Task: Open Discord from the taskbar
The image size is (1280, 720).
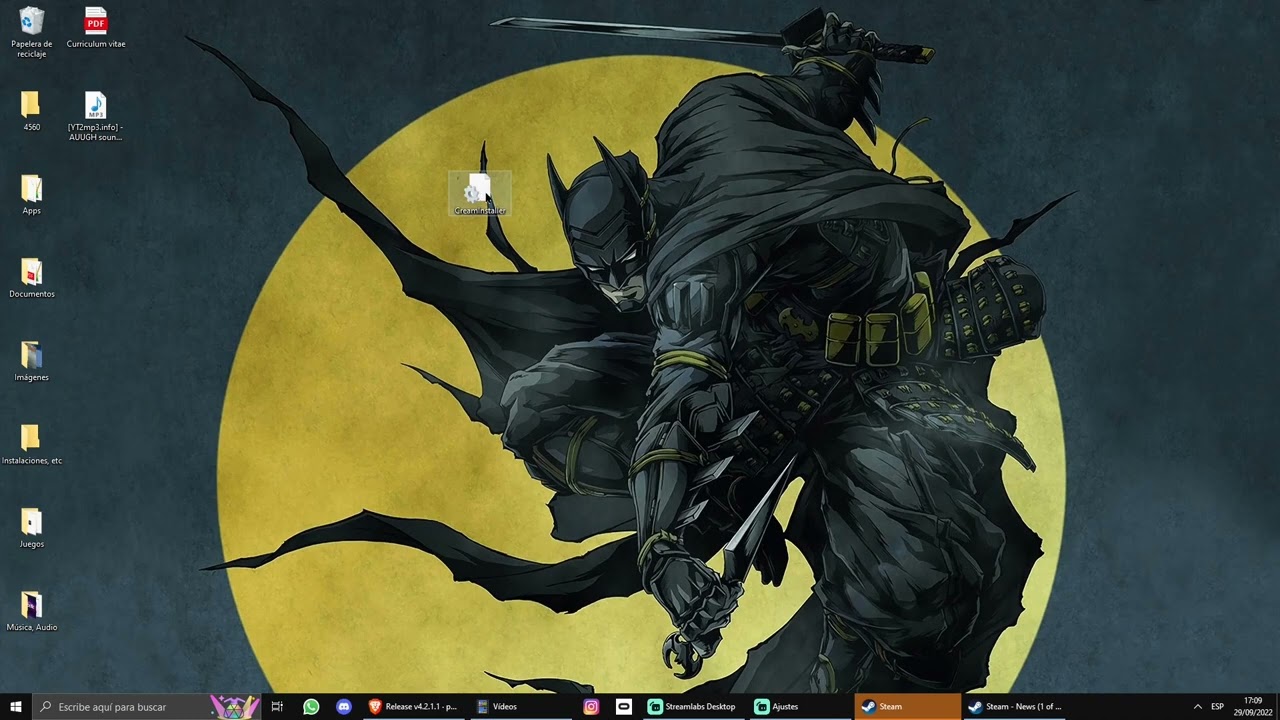Action: point(344,706)
